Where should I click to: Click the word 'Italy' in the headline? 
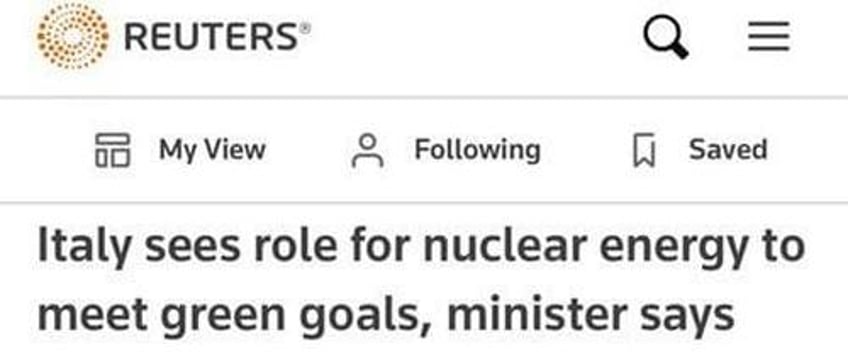coord(84,248)
